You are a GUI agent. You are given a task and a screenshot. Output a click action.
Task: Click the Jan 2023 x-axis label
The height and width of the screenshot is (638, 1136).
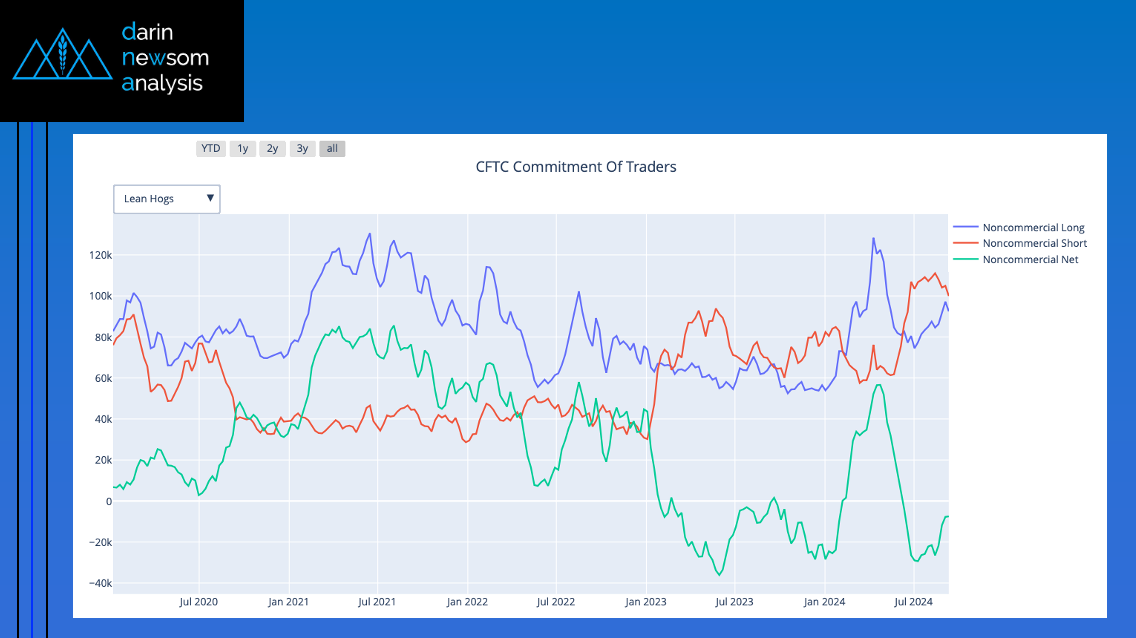[x=646, y=602]
